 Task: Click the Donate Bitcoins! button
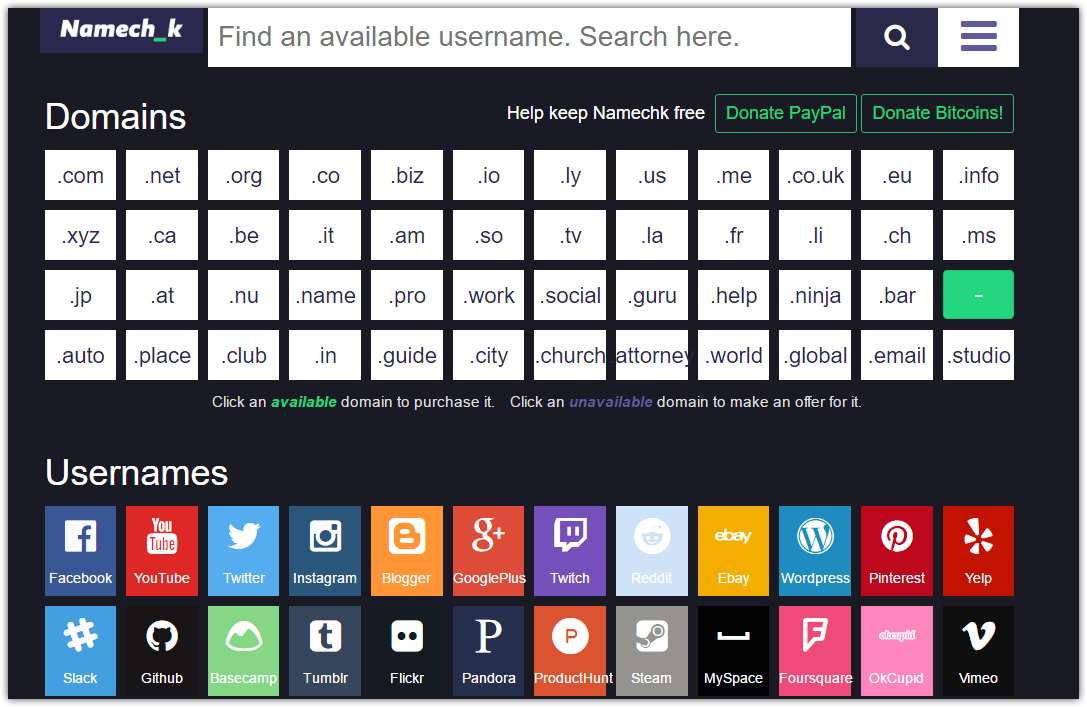point(937,113)
